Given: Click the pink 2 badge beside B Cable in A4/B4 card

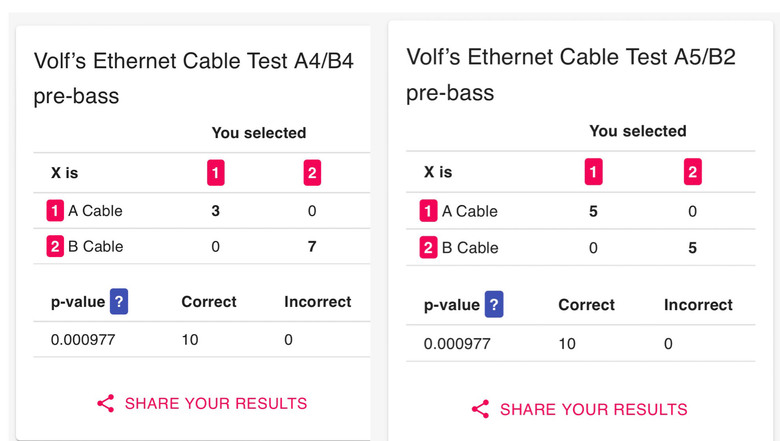Looking at the screenshot, I should 55,247.
